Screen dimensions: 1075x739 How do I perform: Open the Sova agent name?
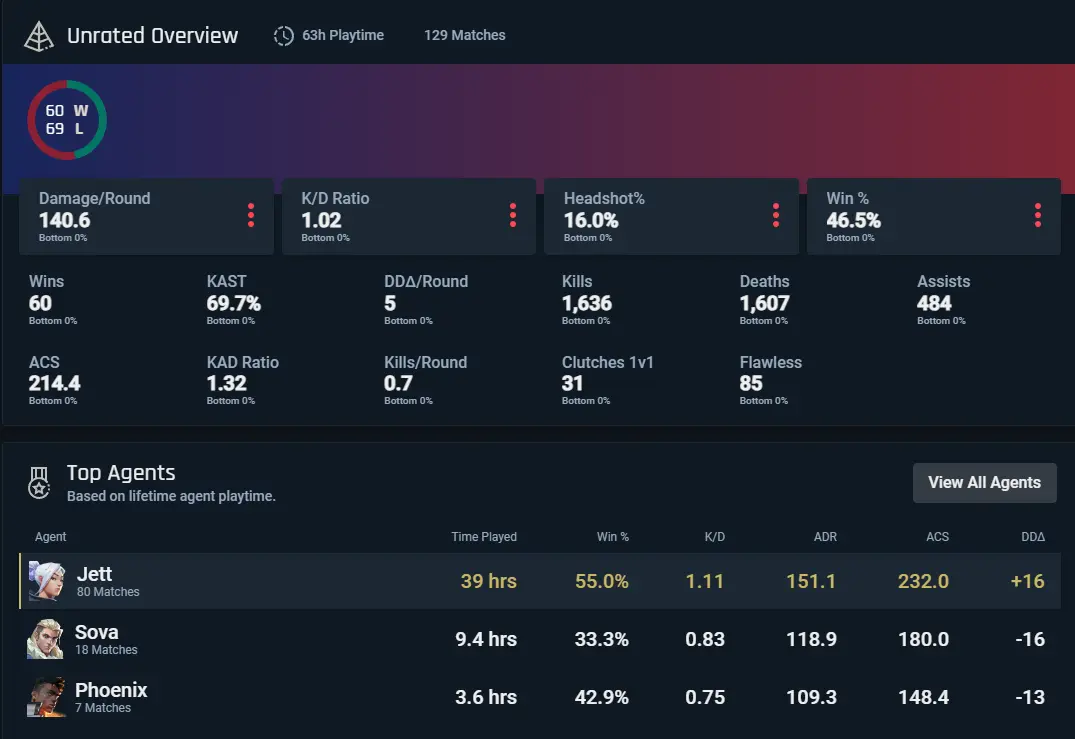96,632
